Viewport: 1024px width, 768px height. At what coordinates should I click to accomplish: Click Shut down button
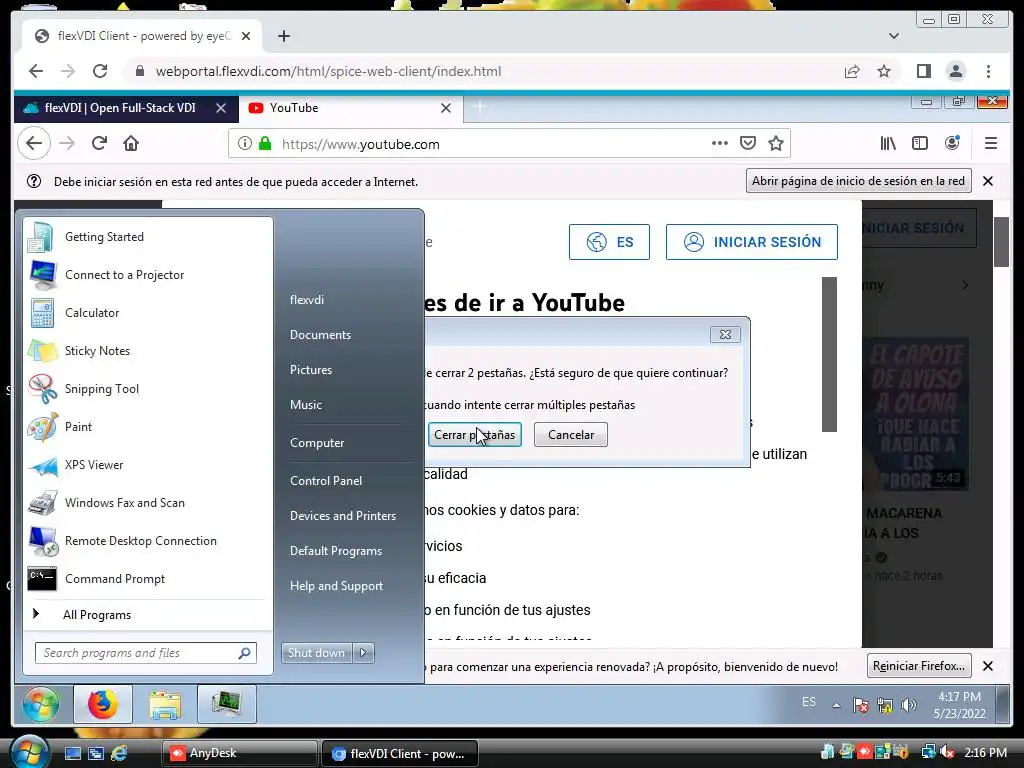[317, 652]
